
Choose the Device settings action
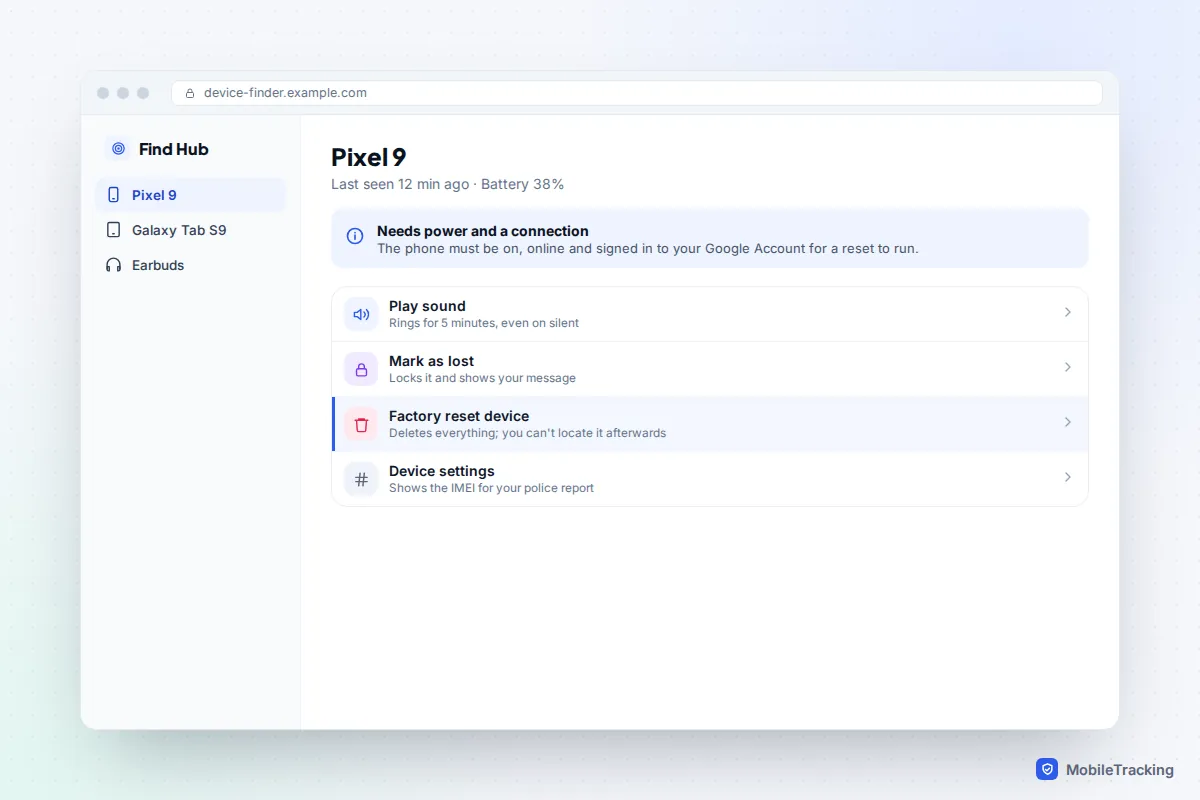point(710,479)
